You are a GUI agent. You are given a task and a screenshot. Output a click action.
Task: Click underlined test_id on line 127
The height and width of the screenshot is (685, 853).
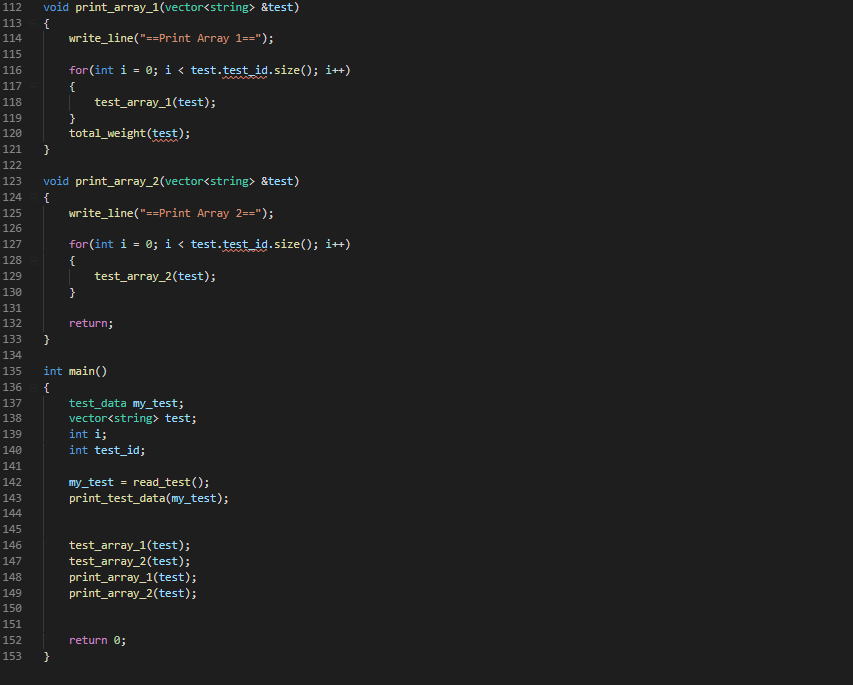point(245,244)
